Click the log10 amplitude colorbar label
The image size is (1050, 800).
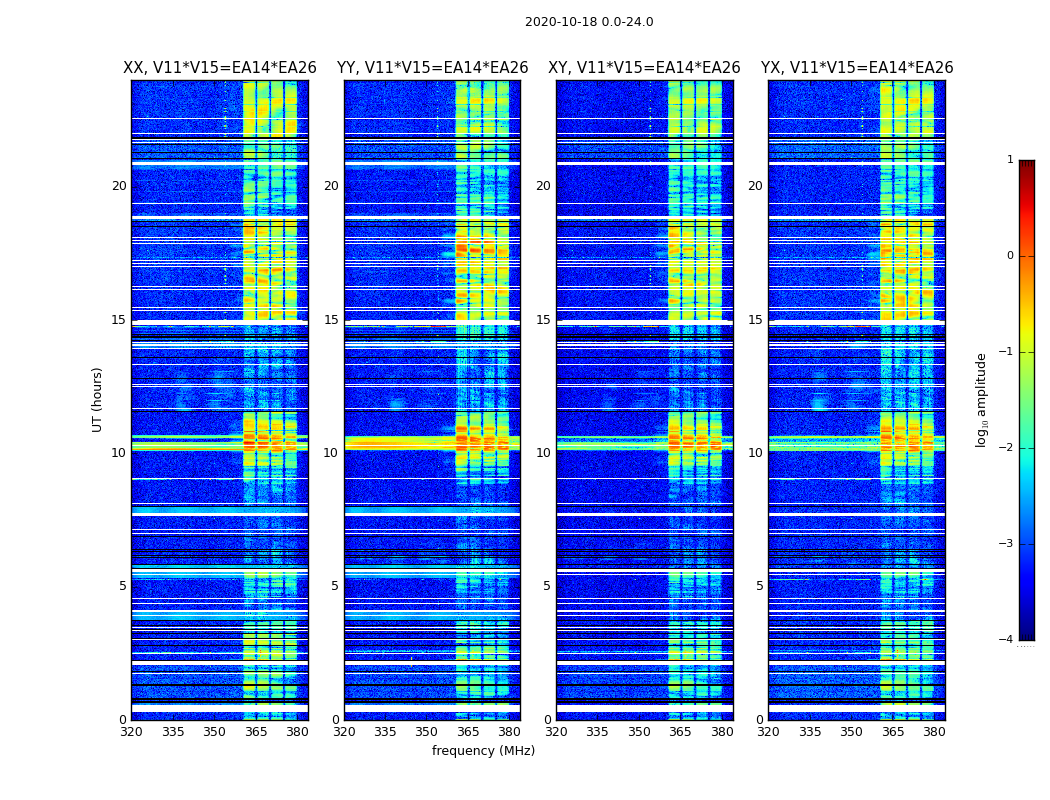coord(981,400)
